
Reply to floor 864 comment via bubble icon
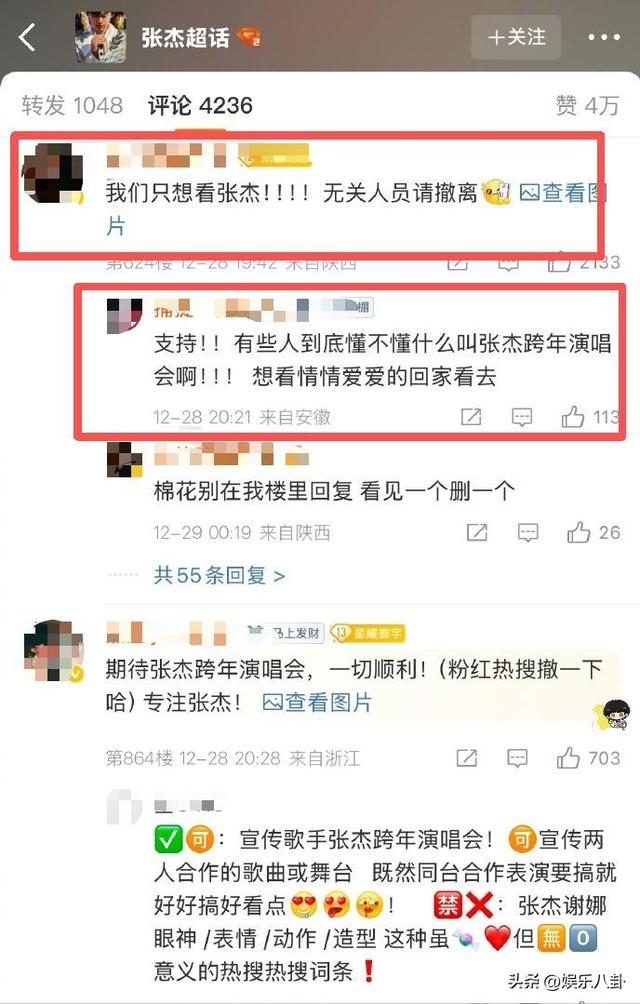[517, 759]
